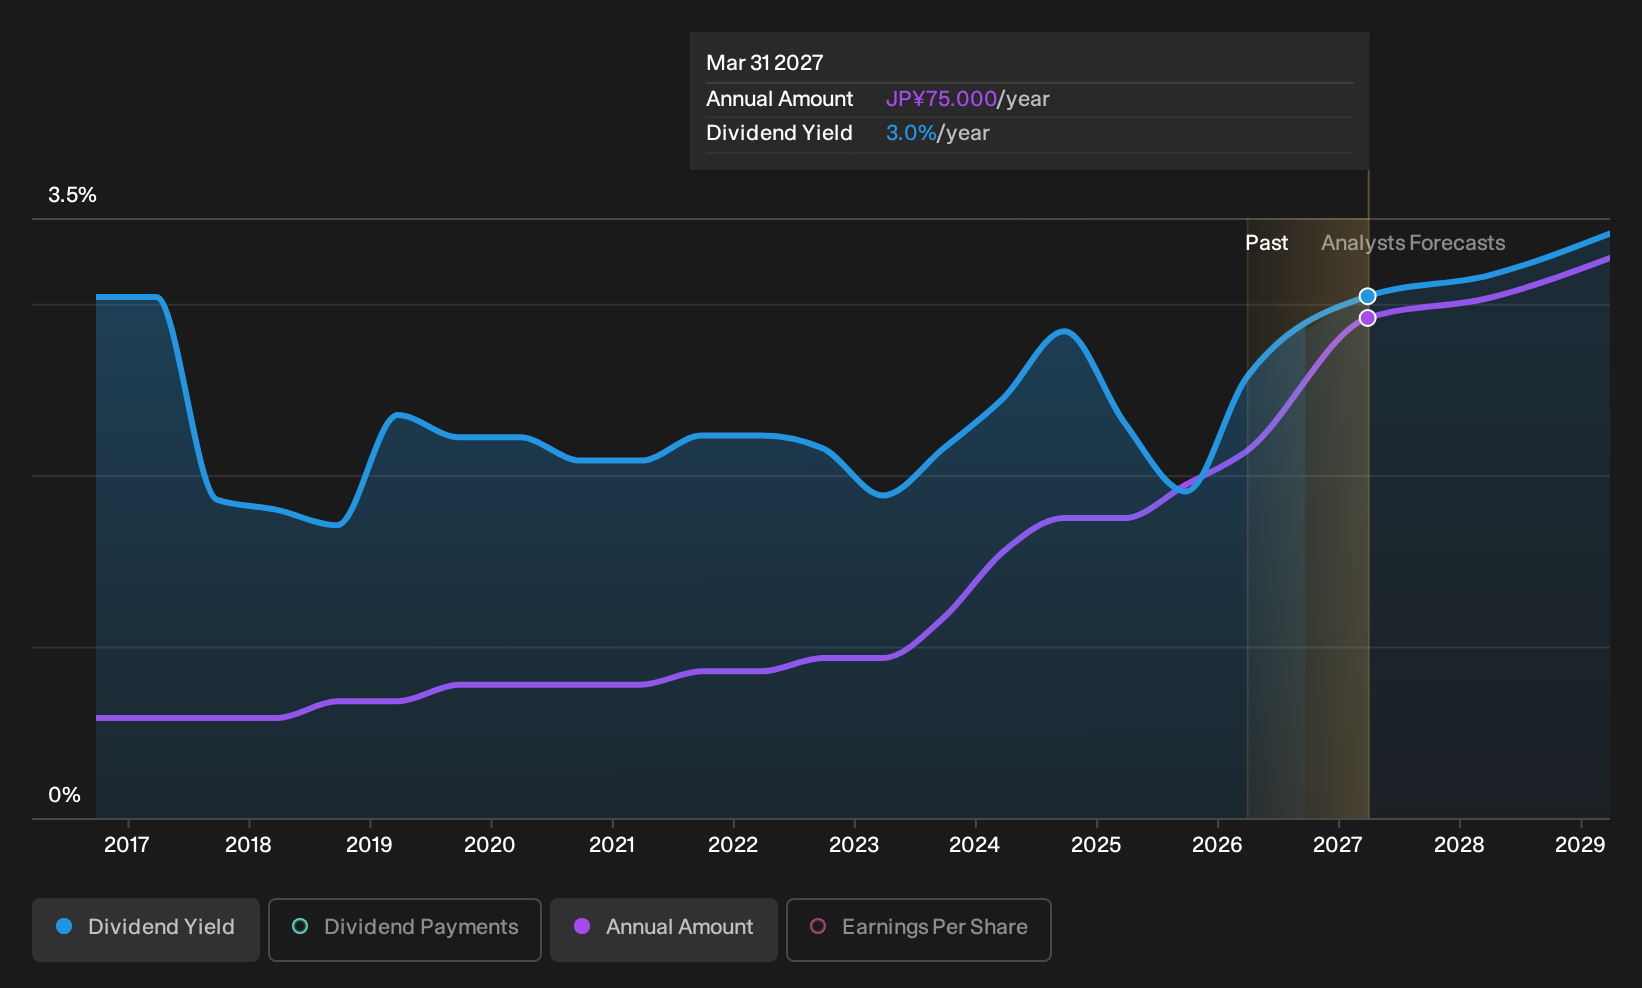Click the blue Dividend Yield legend dot
The image size is (1642, 988).
64,926
